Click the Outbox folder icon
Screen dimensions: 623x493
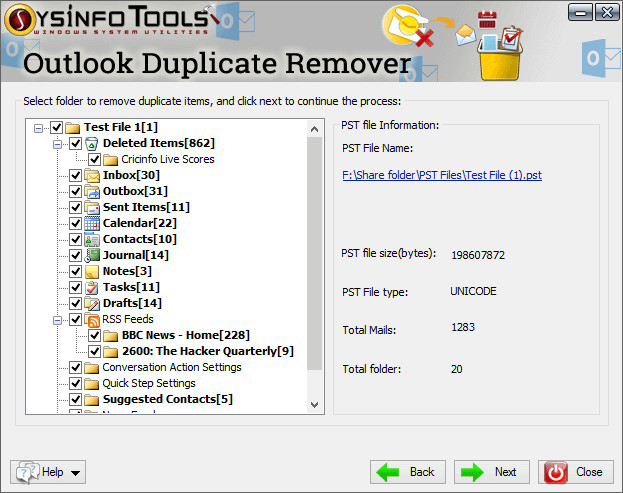91,191
